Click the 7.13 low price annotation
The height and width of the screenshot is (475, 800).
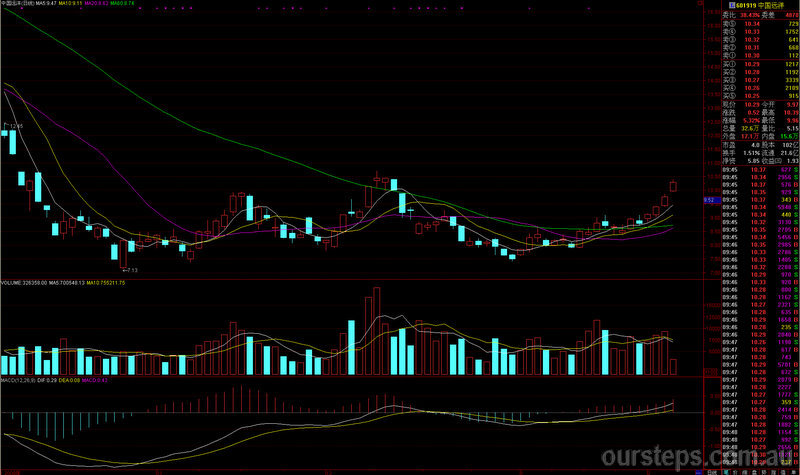(x=132, y=270)
